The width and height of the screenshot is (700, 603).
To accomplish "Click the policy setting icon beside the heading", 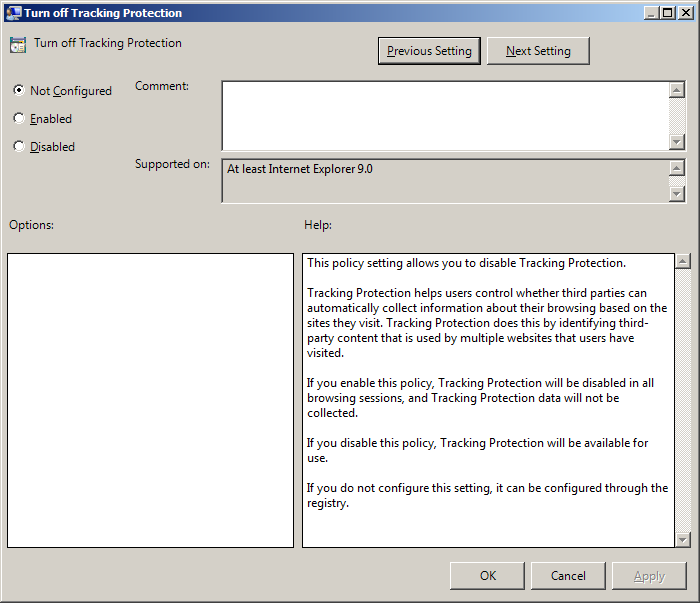I will point(17,45).
